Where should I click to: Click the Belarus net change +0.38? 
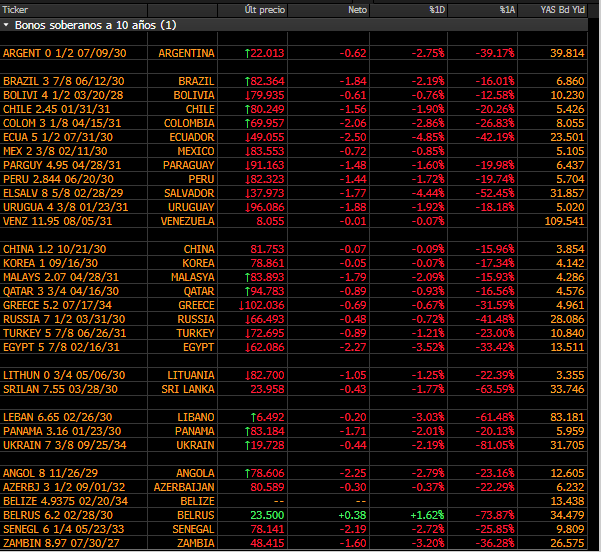(x=352, y=515)
